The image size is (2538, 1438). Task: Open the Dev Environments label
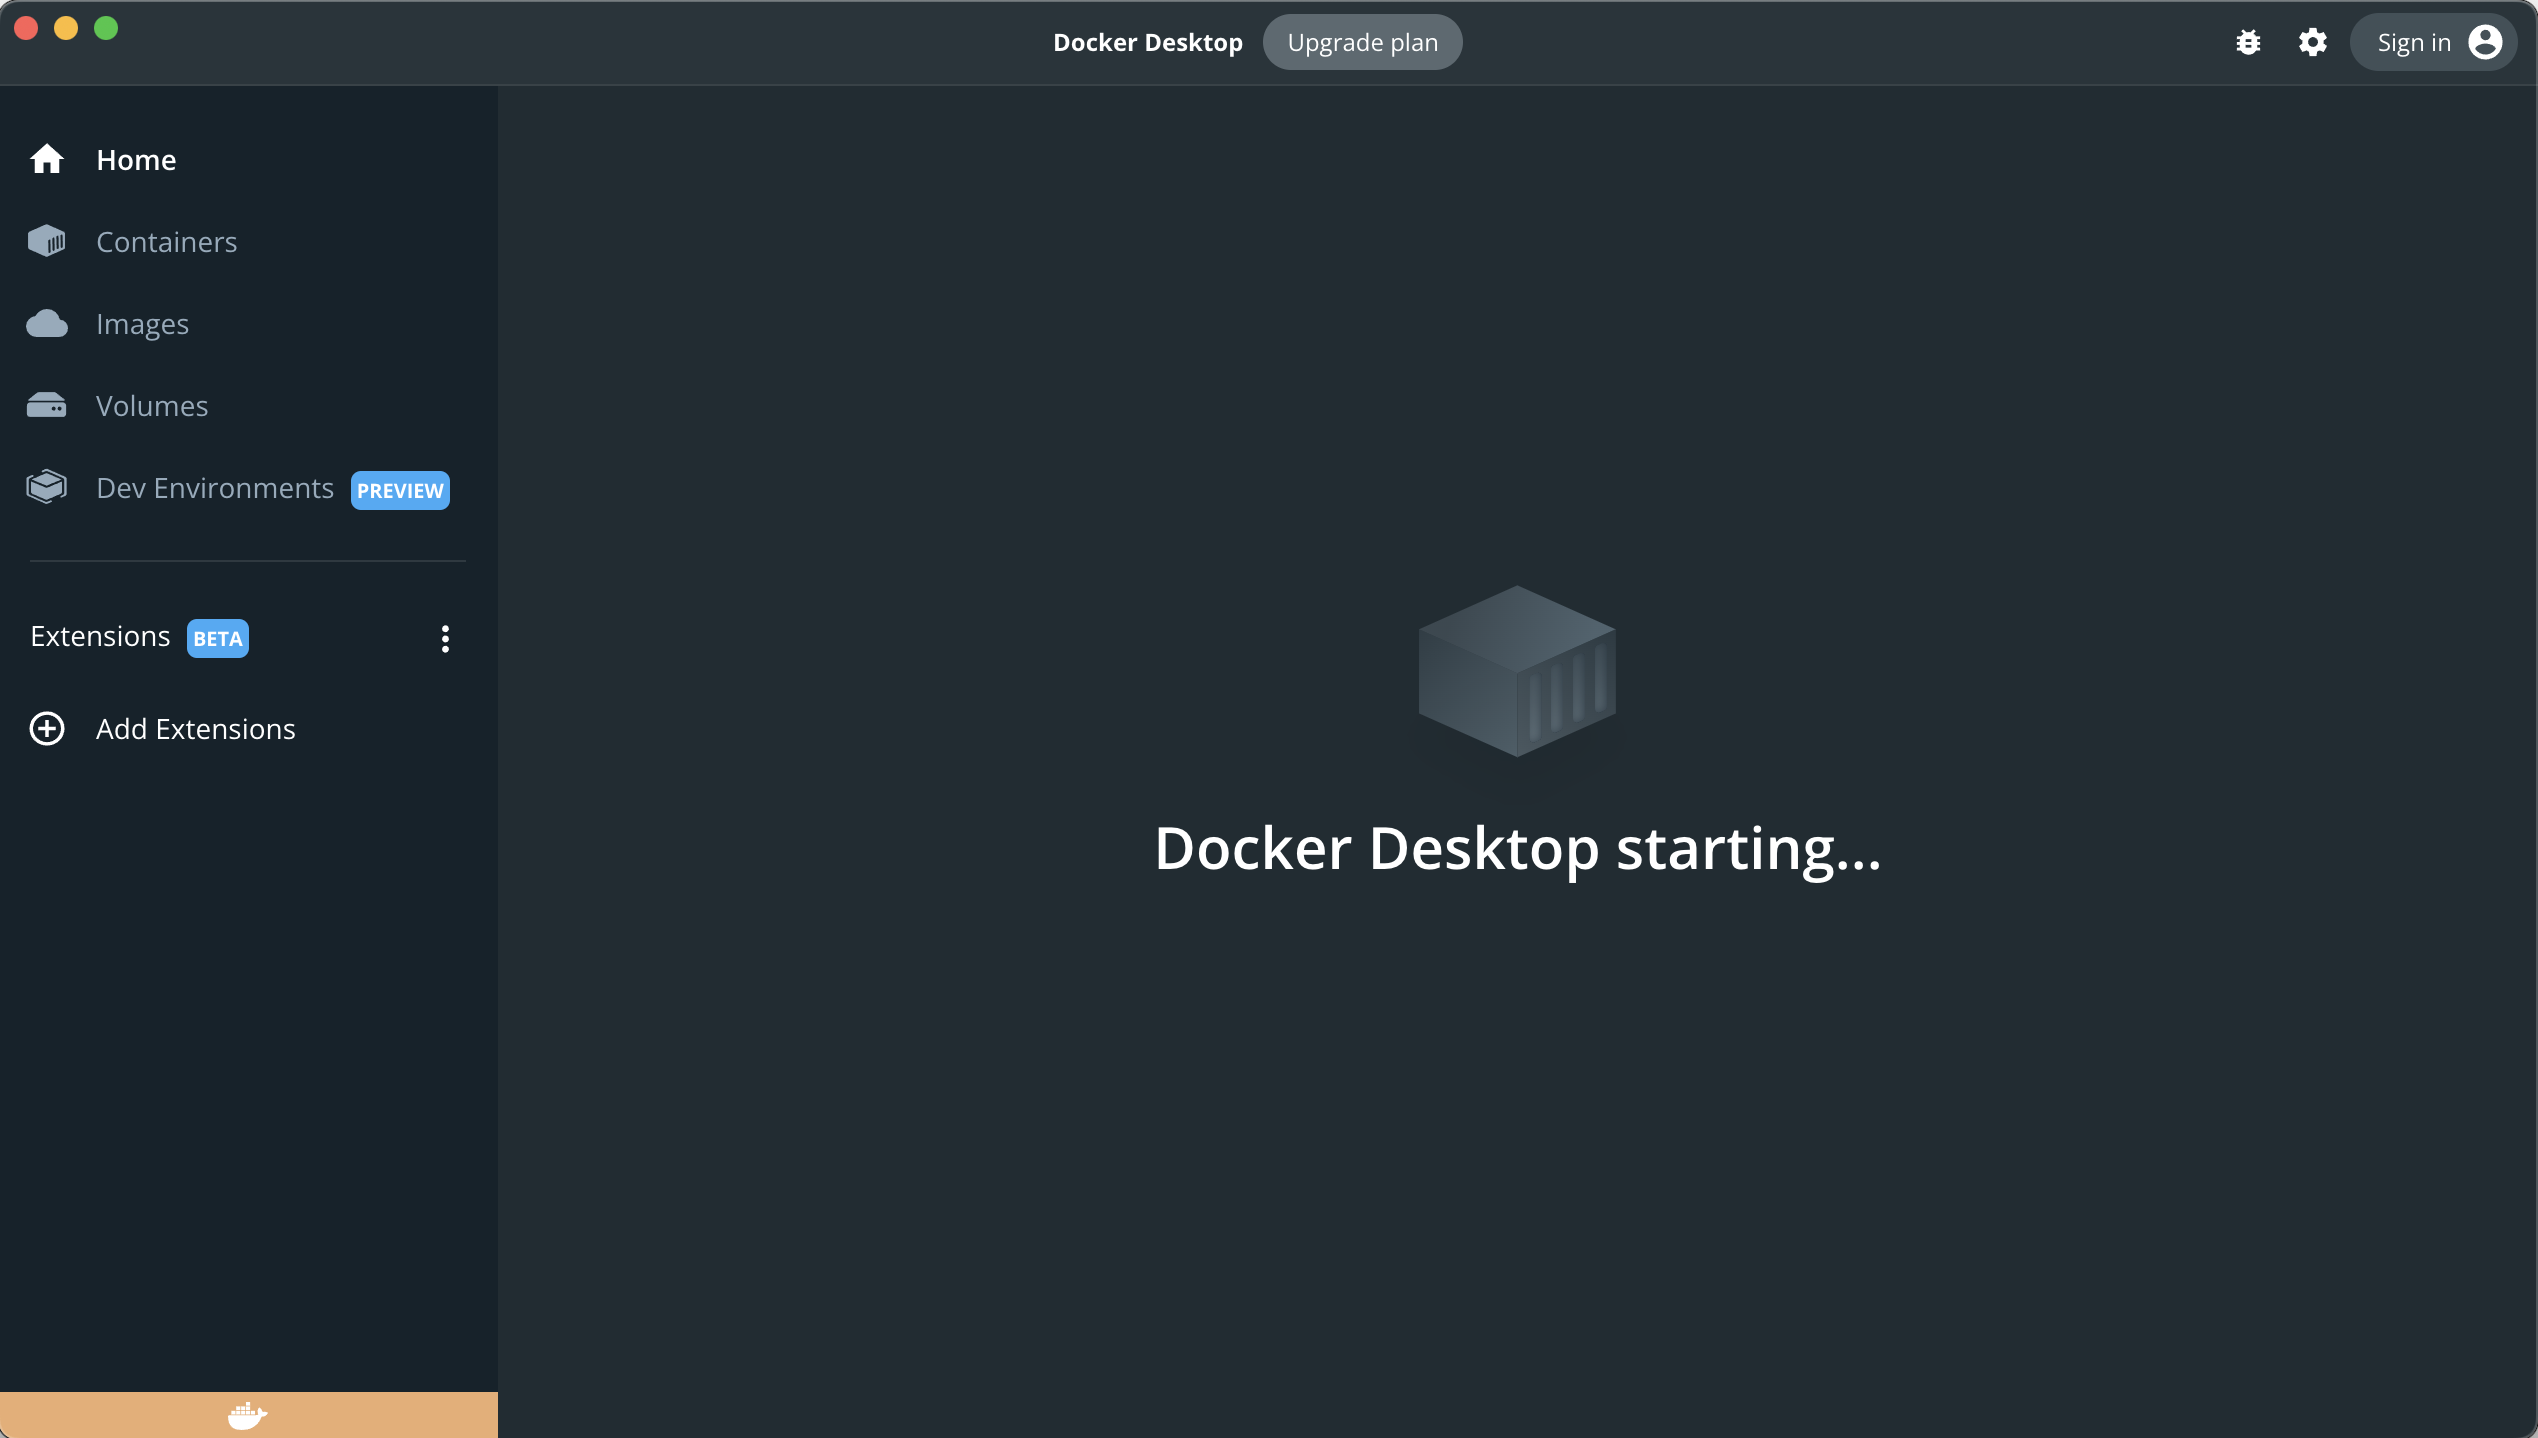click(215, 488)
